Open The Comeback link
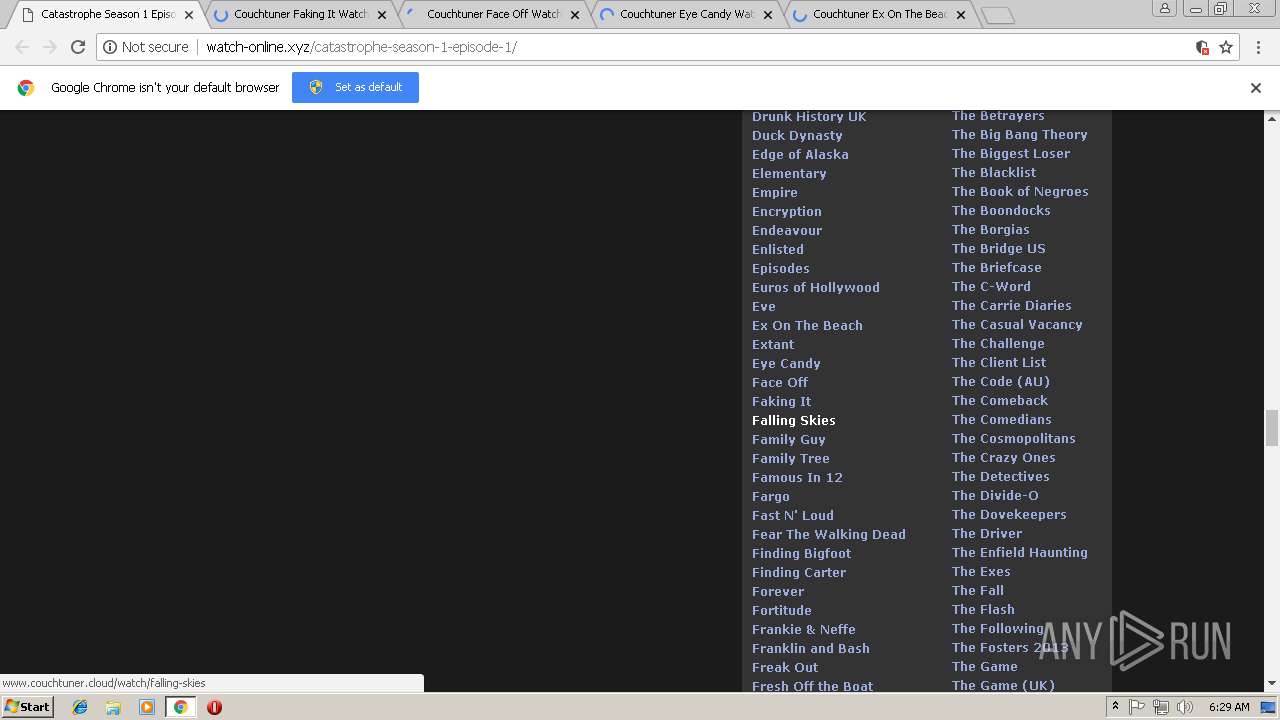The height and width of the screenshot is (720, 1280). click(999, 400)
